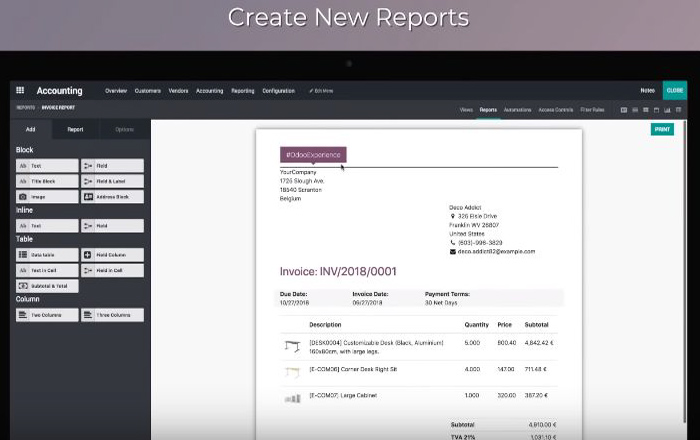Viewport: 700px width, 440px height.
Task: Open the Access Controls tab
Action: click(555, 110)
